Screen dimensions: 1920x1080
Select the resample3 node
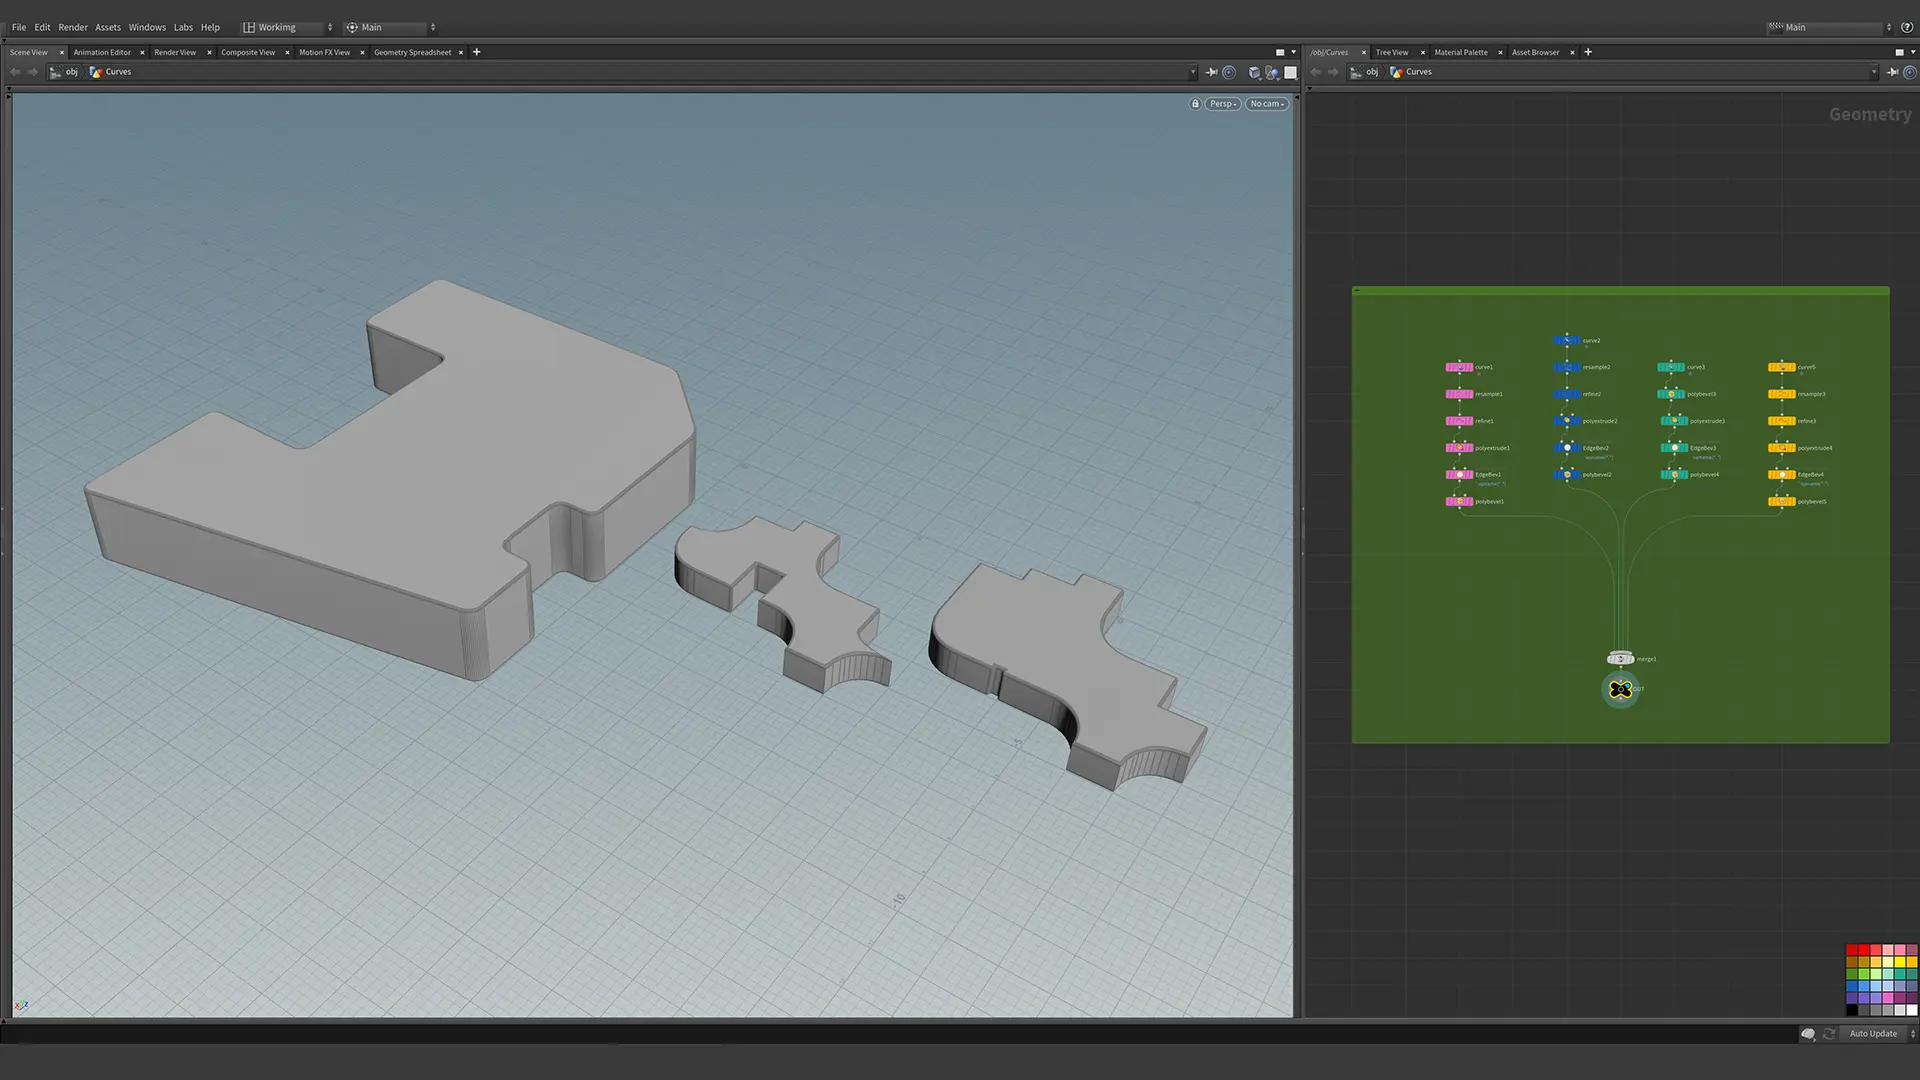pos(1782,394)
